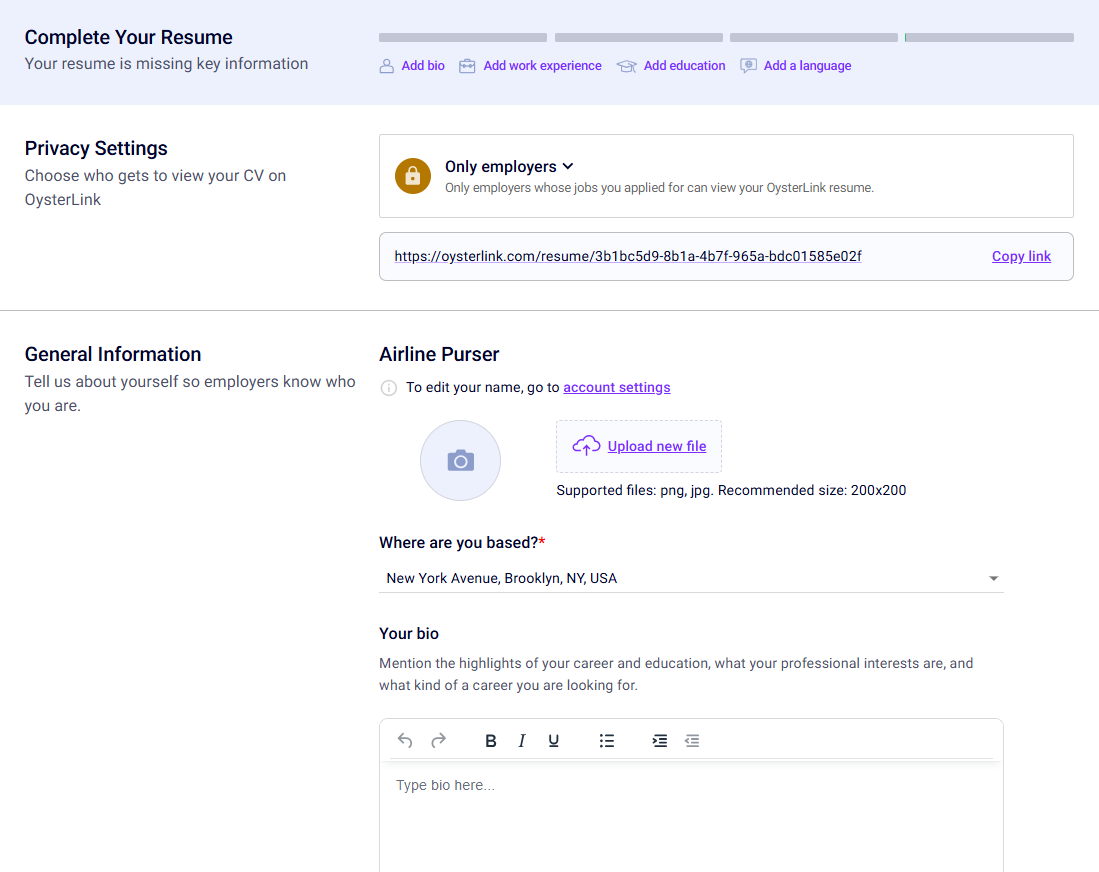The width and height of the screenshot is (1099, 872).
Task: Open the account settings link
Action: 617,387
